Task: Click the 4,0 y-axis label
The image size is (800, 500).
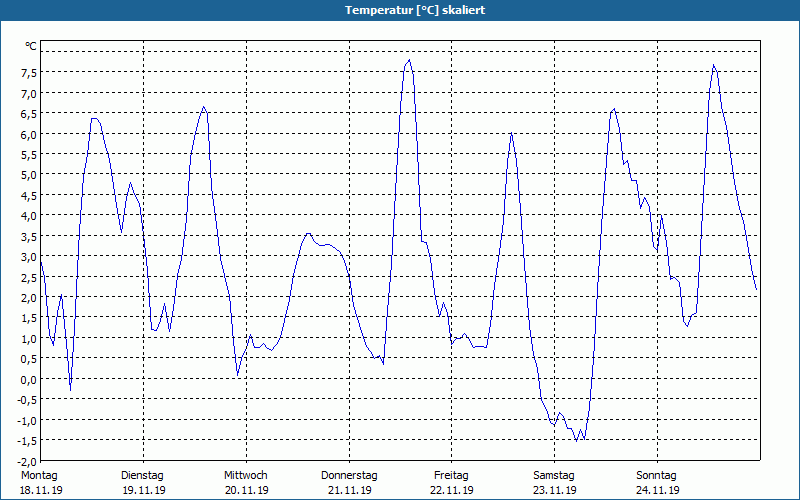Action: 29,215
